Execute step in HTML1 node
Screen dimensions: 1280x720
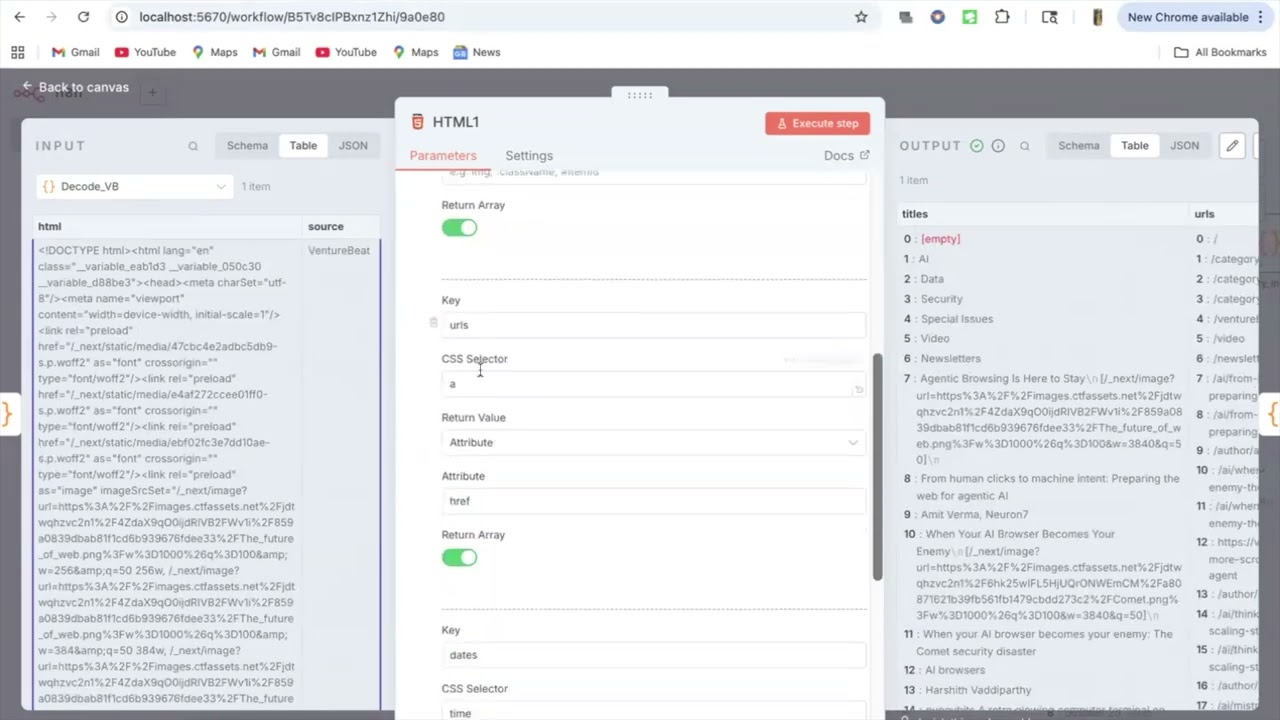(818, 123)
